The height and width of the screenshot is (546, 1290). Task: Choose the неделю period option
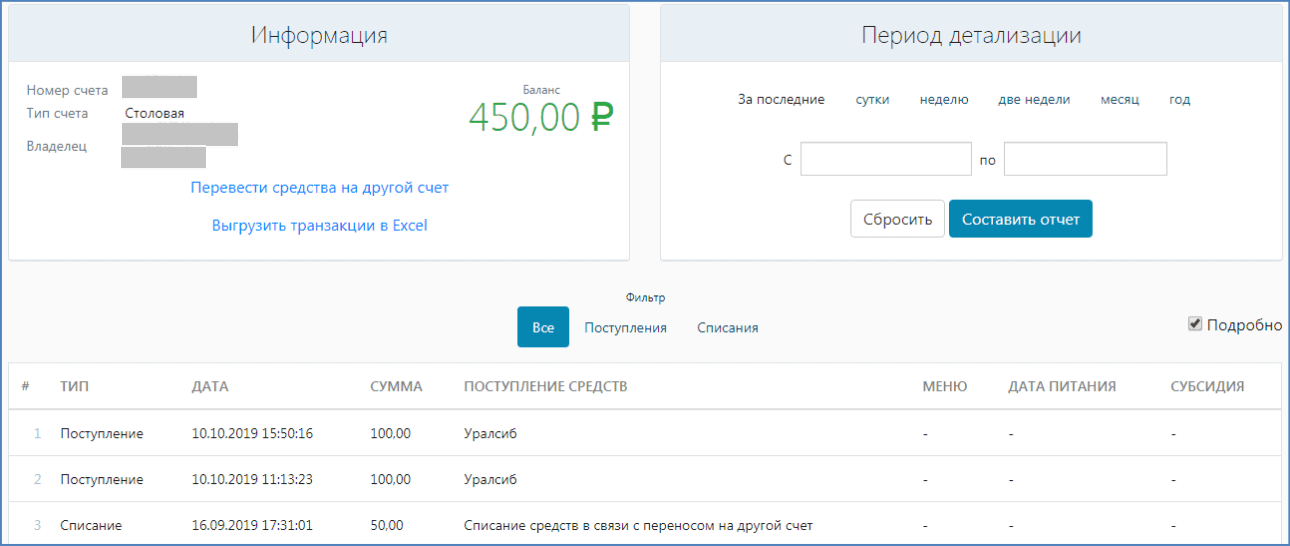[944, 99]
